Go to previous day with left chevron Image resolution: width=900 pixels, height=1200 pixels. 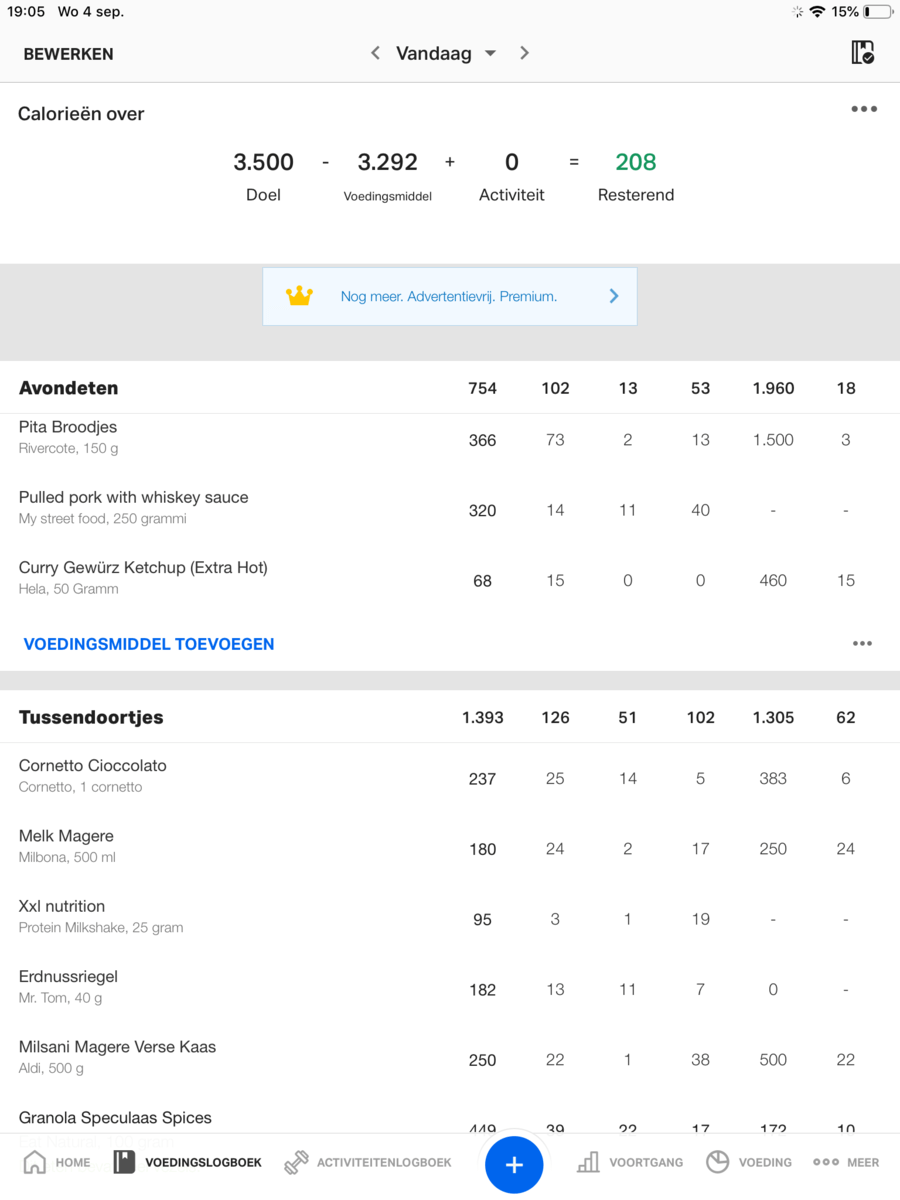[375, 53]
